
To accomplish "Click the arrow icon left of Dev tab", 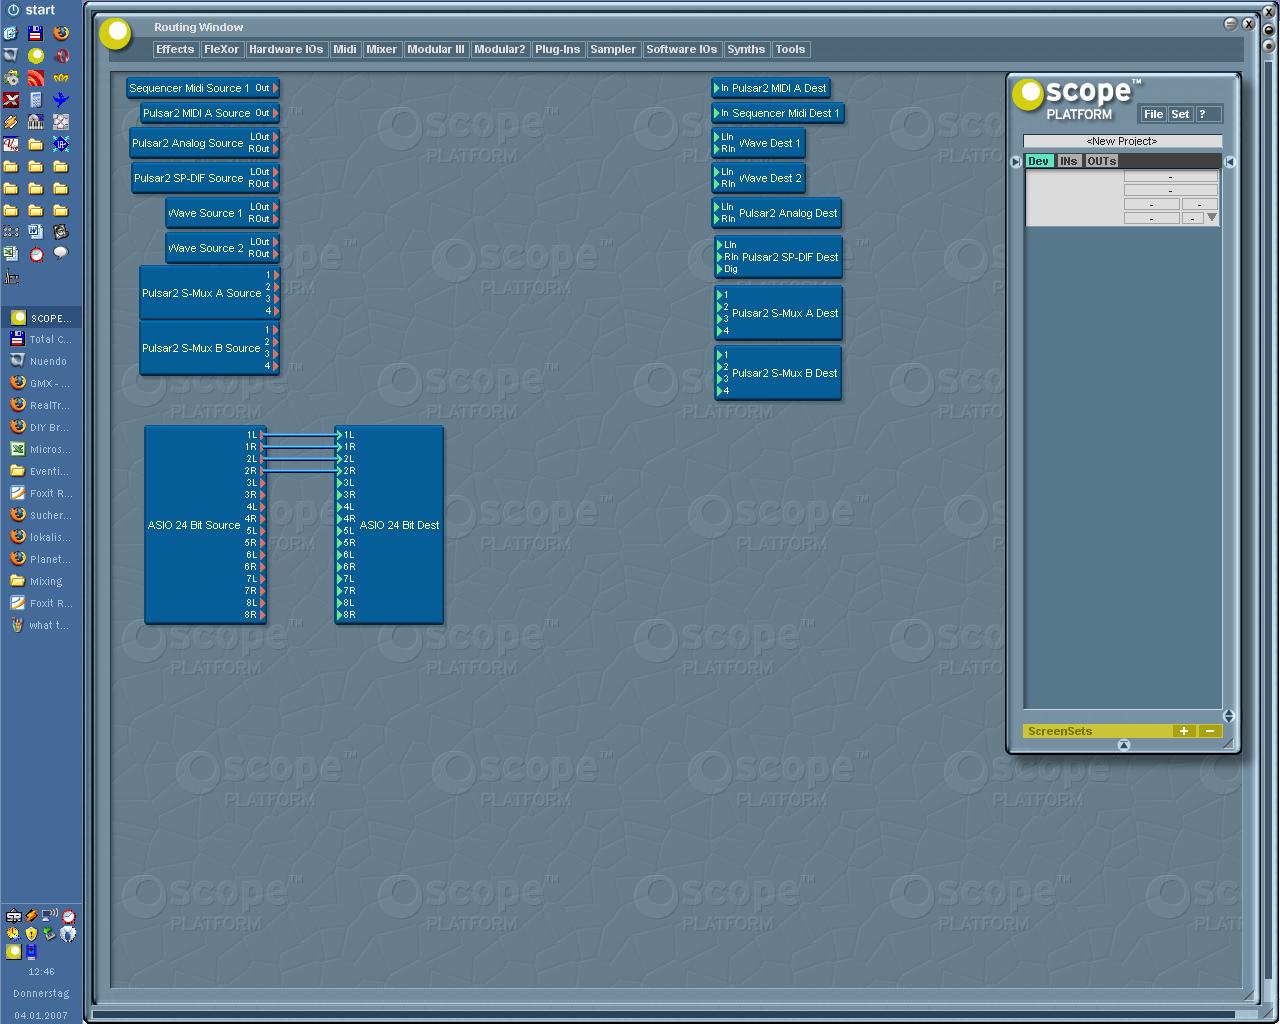I will pyautogui.click(x=1016, y=162).
